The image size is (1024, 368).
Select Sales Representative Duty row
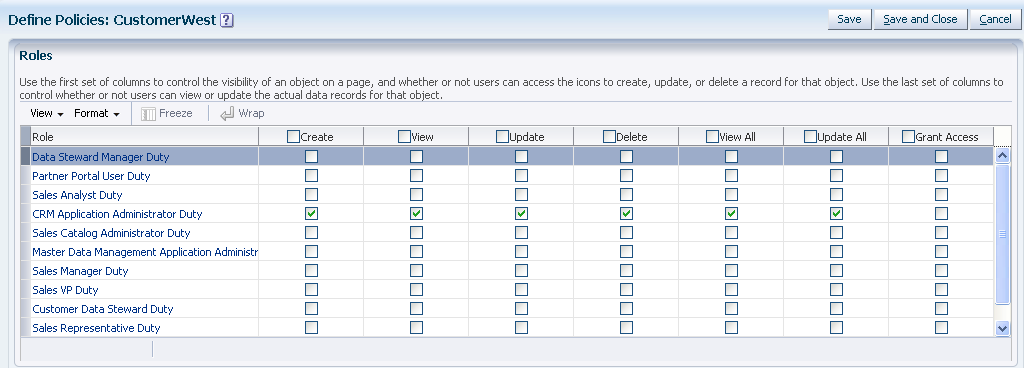click(x=507, y=328)
